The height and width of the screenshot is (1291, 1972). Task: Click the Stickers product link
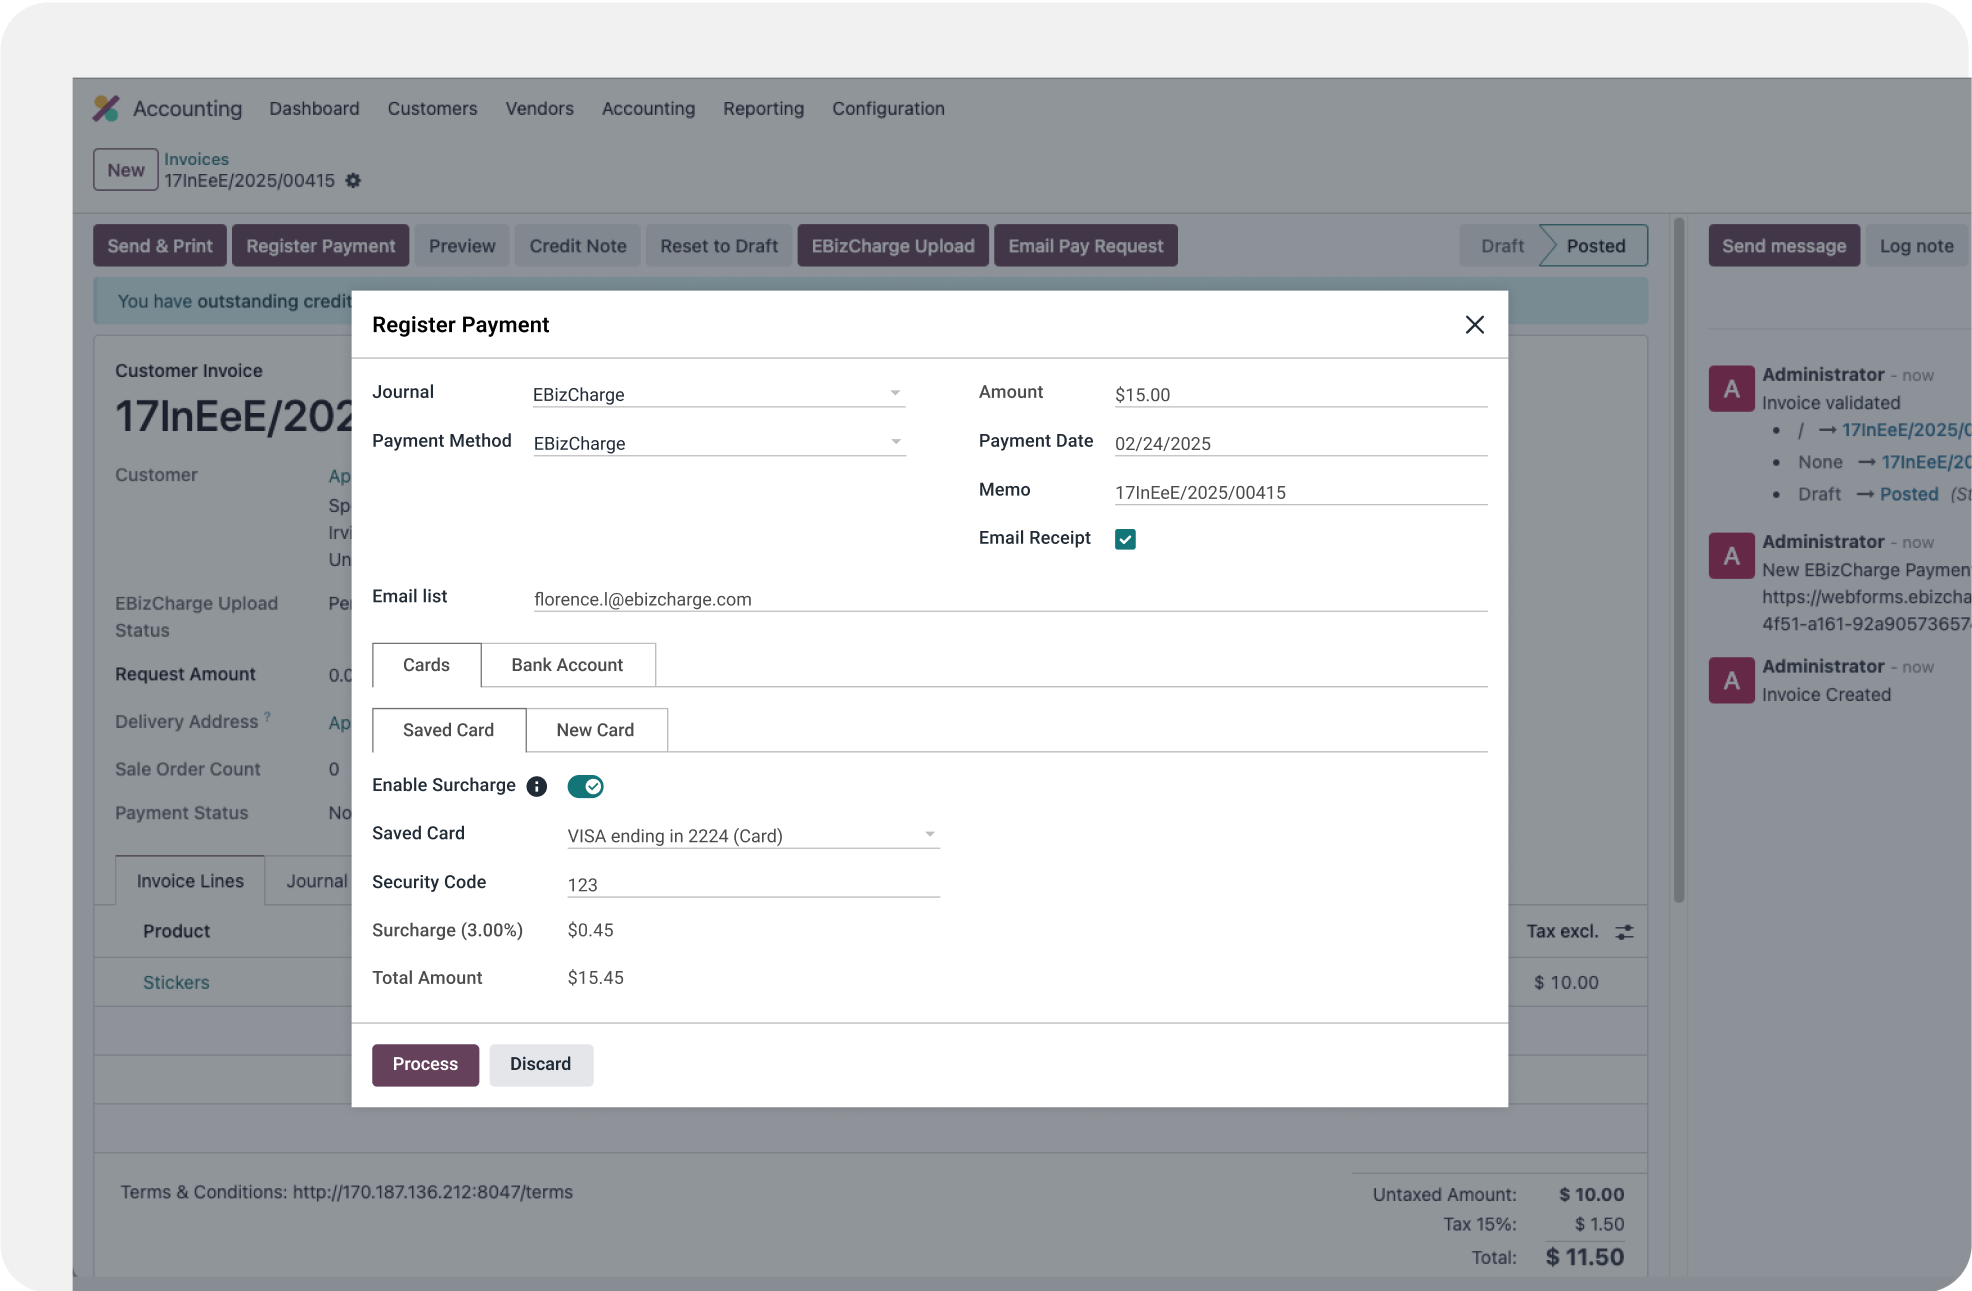tap(176, 983)
